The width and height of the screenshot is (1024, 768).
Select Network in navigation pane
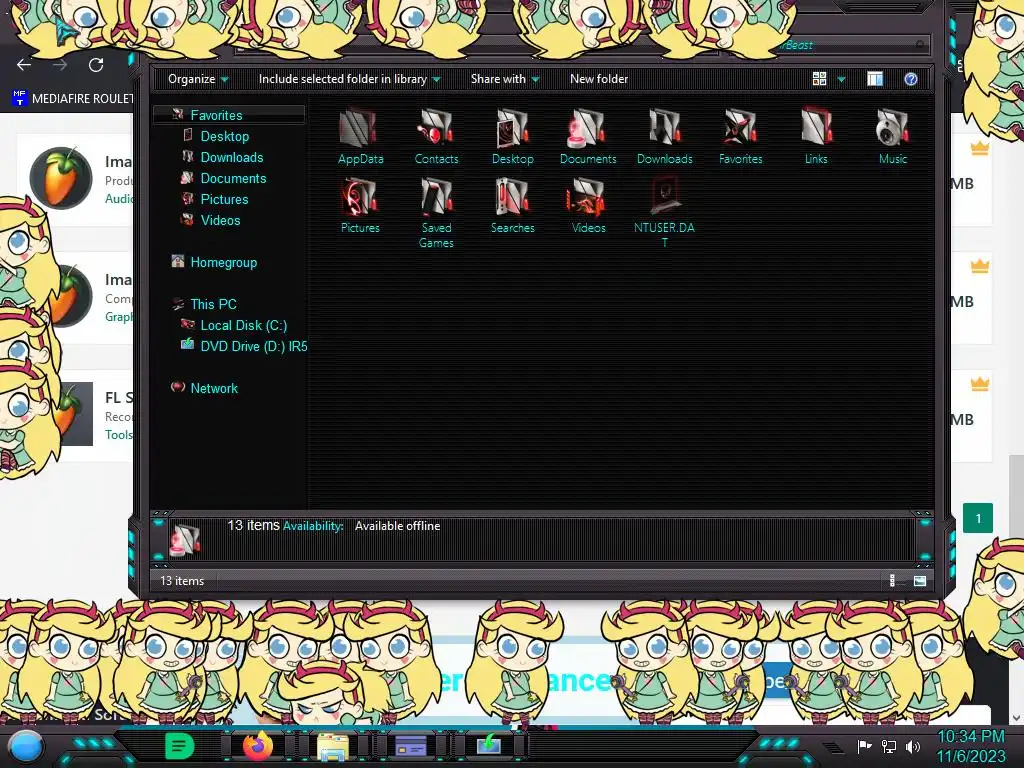click(214, 388)
